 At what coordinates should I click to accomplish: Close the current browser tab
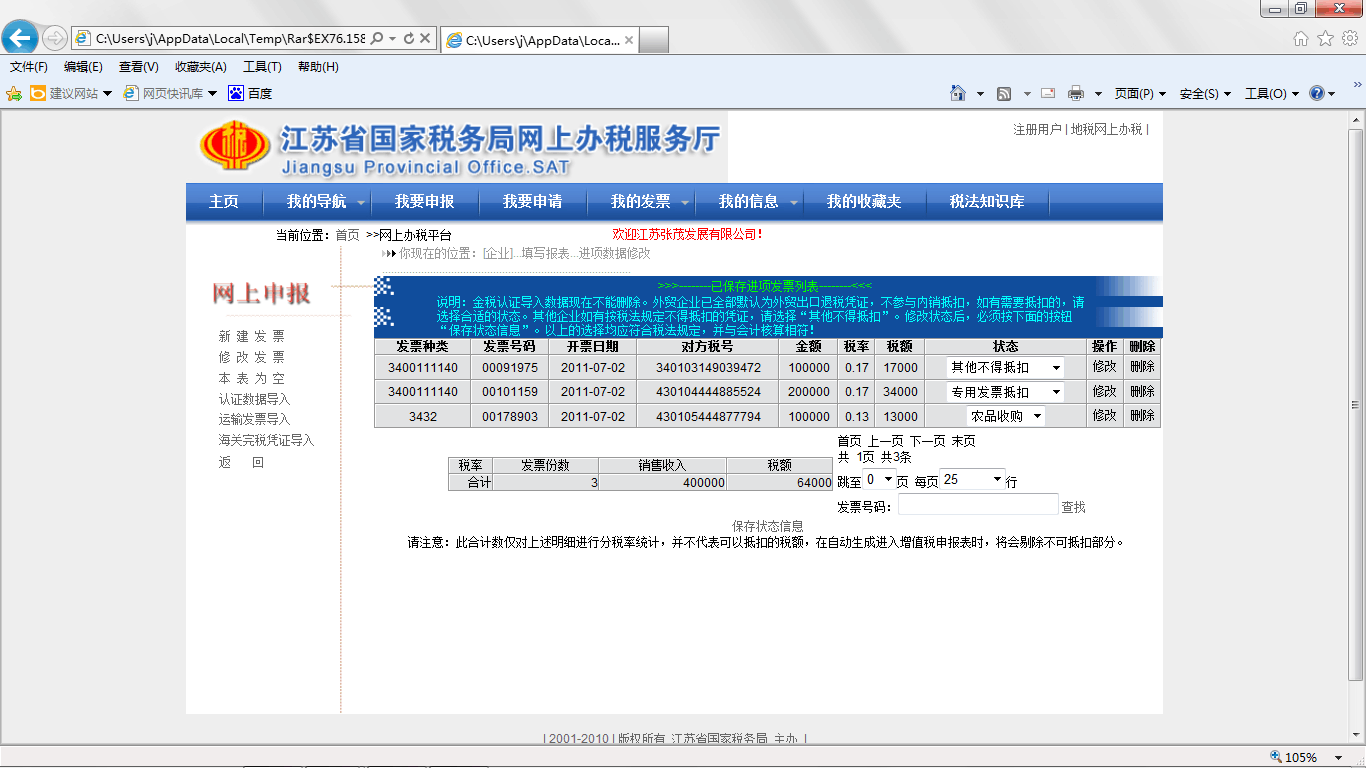[x=629, y=40]
